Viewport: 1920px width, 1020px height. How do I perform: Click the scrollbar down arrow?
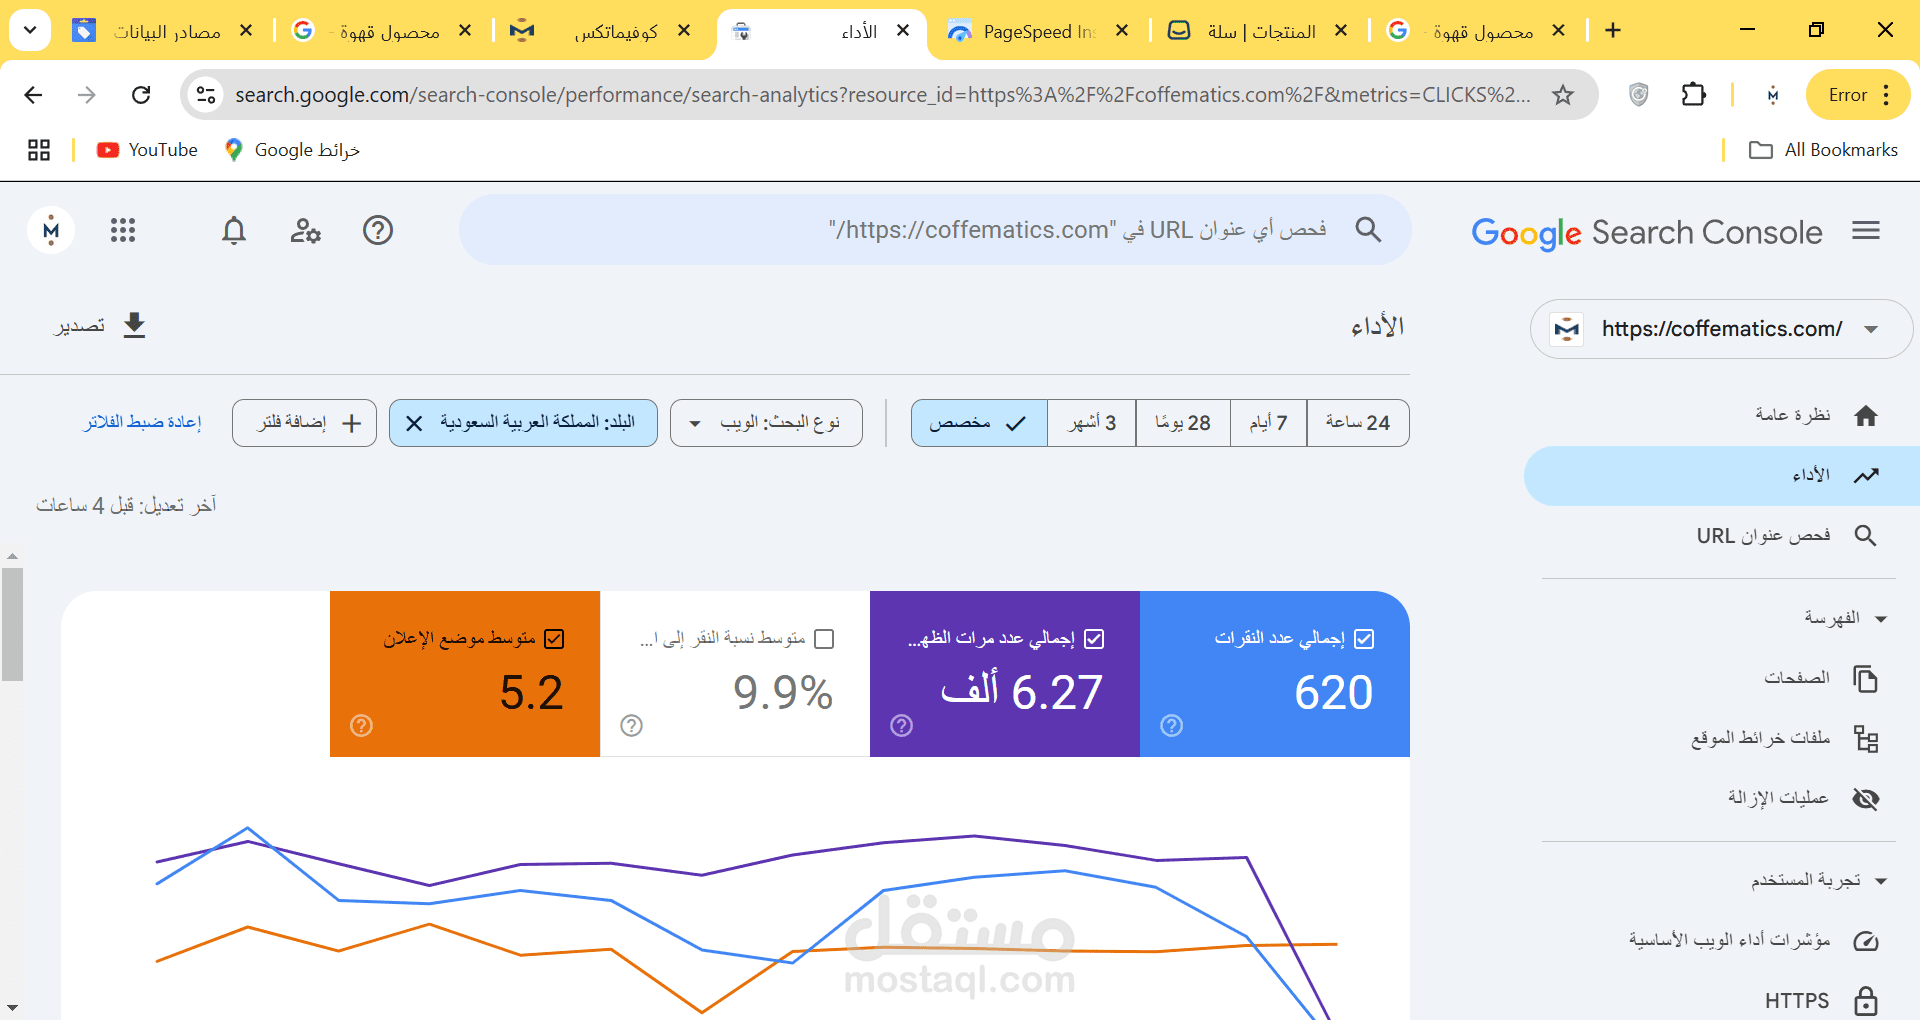(x=12, y=1008)
